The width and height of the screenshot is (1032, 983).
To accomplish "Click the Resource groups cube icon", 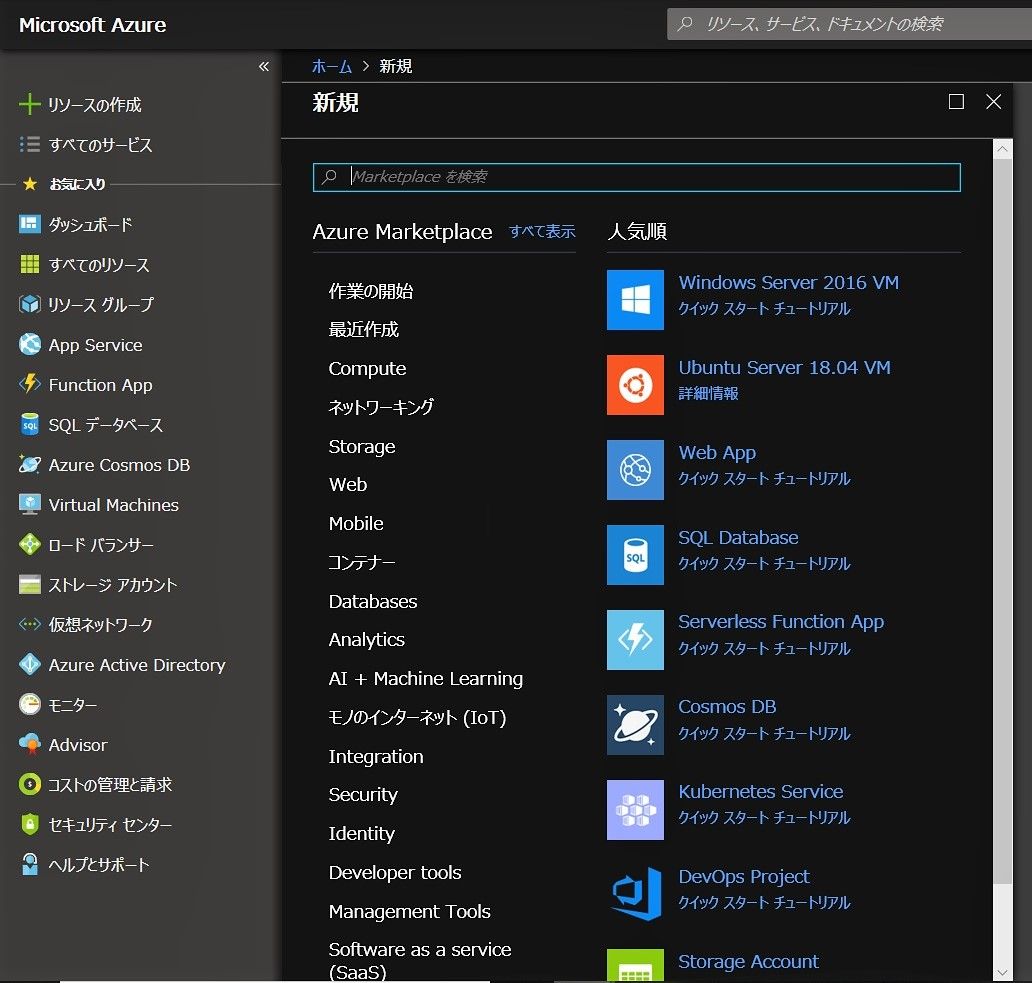I will click(x=29, y=304).
